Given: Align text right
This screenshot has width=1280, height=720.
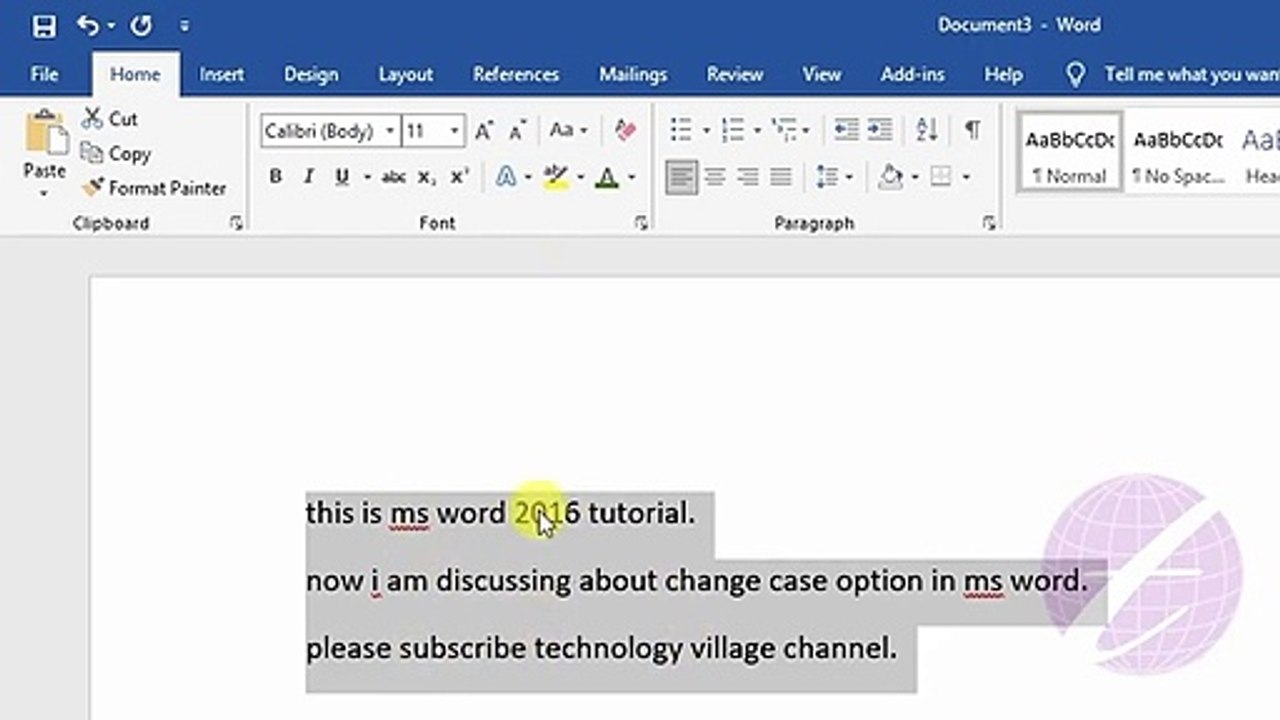Looking at the screenshot, I should point(748,177).
